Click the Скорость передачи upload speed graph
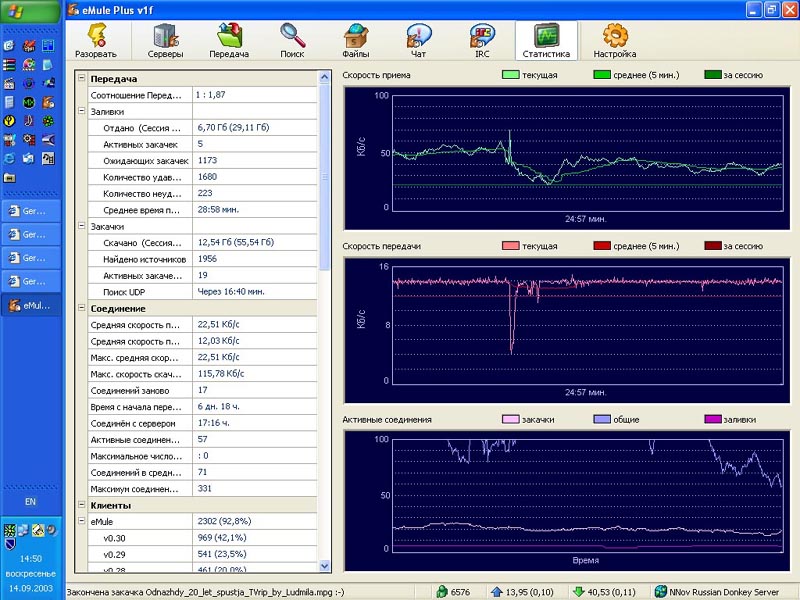This screenshot has width=800, height=600. 567,331
